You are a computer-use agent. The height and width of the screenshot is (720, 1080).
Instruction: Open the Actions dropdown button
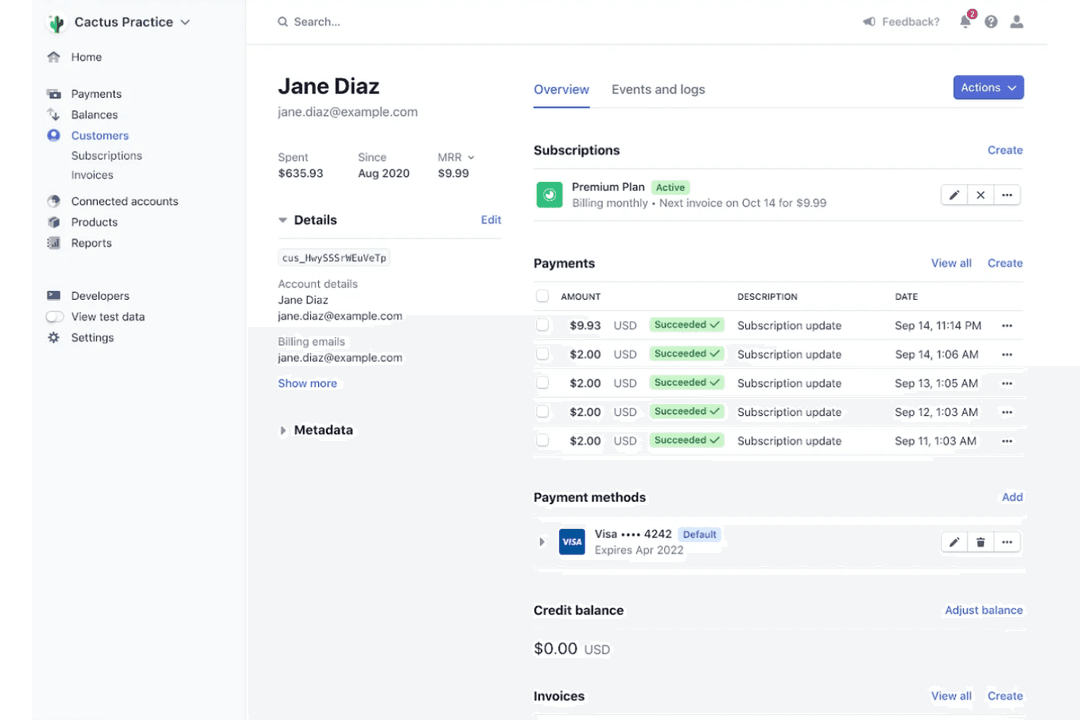pyautogui.click(x=988, y=88)
